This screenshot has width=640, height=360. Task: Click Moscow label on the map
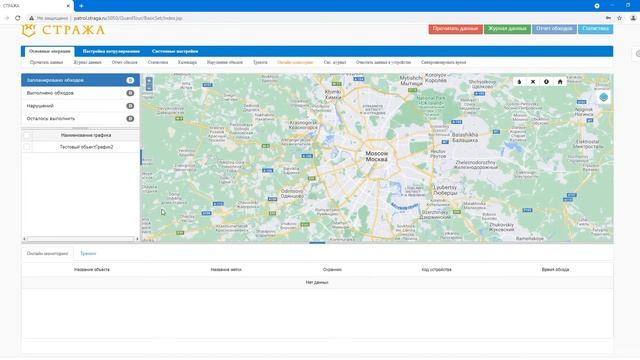[x=376, y=156]
